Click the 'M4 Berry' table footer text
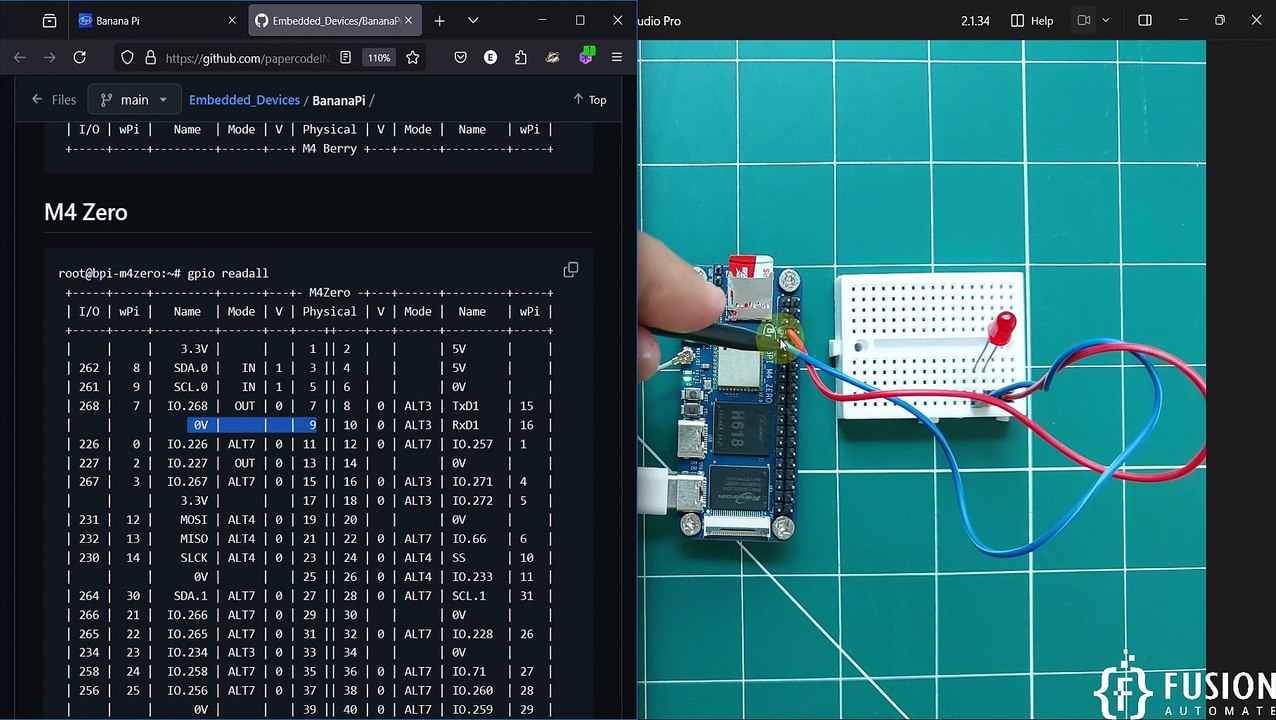Screen dimensions: 1276x720 [x=329, y=149]
